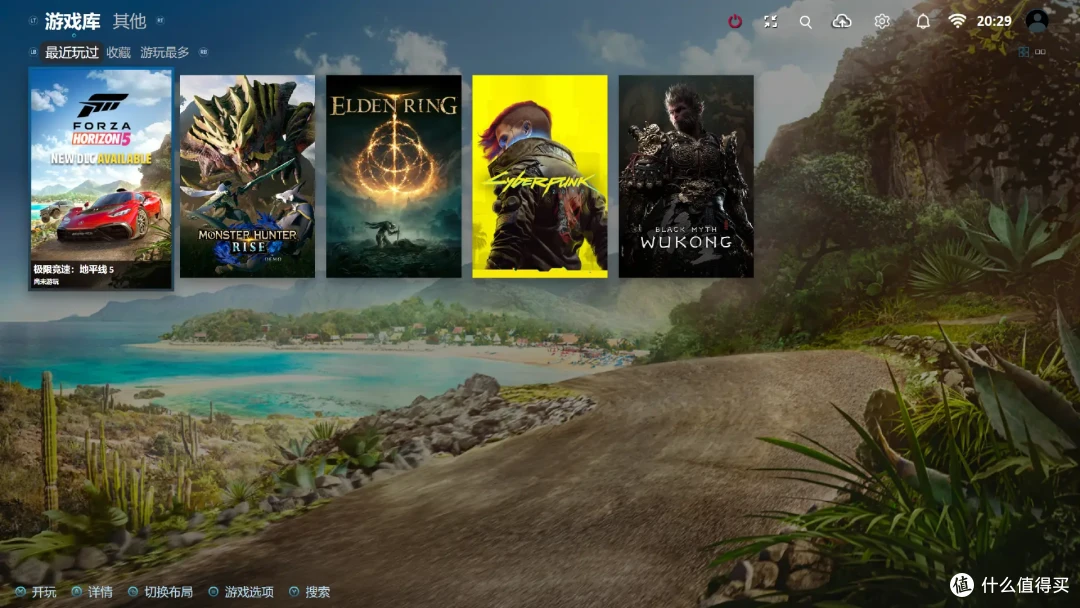Open 游戏选项 game options
Image resolution: width=1080 pixels, height=608 pixels.
point(241,591)
